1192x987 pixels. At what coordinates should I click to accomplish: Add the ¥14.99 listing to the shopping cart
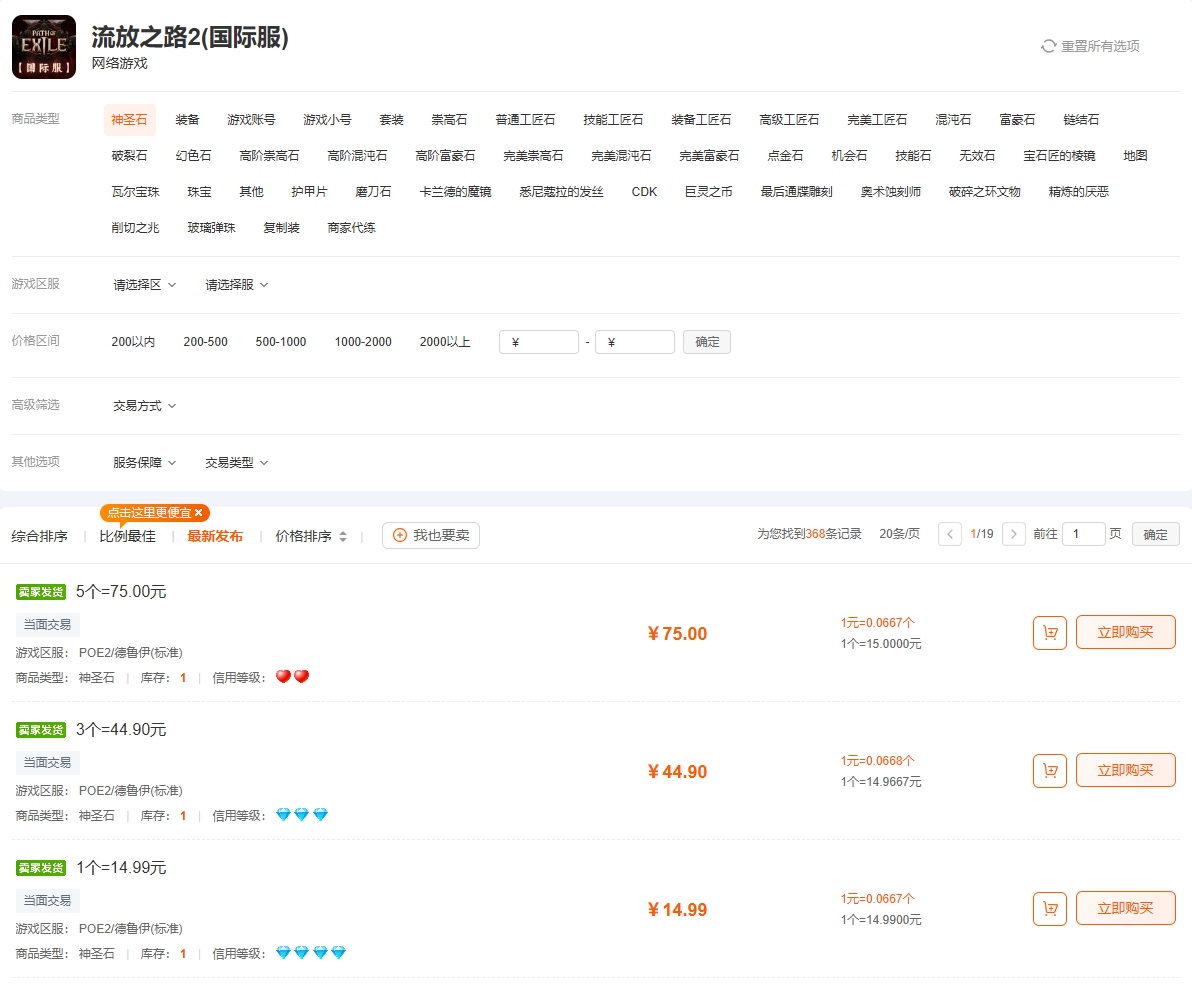coord(1049,908)
